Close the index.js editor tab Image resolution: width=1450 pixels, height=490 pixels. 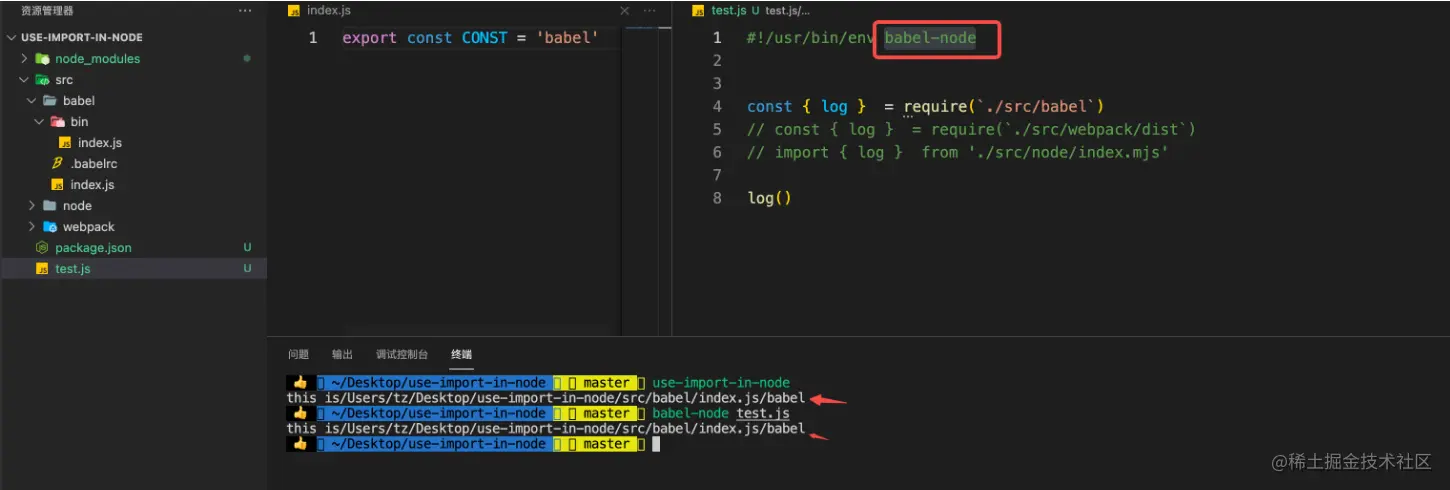coord(625,11)
